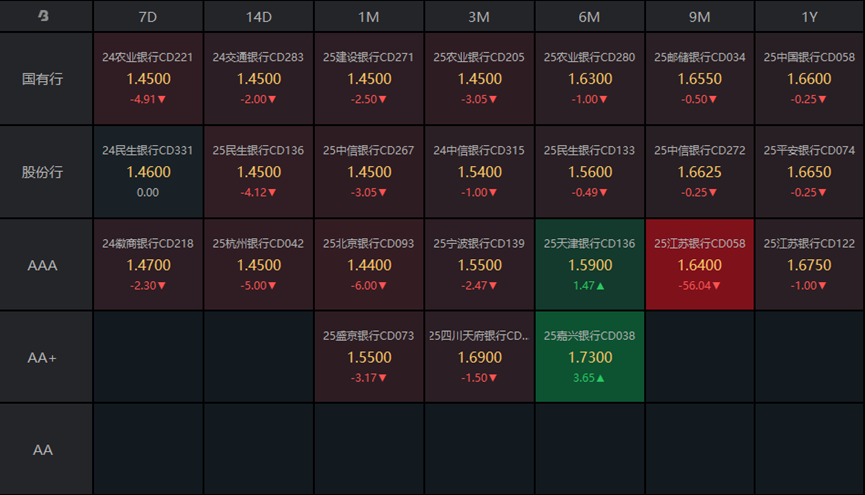Open the green 25天津银行CD136 cell

[x=589, y=265]
